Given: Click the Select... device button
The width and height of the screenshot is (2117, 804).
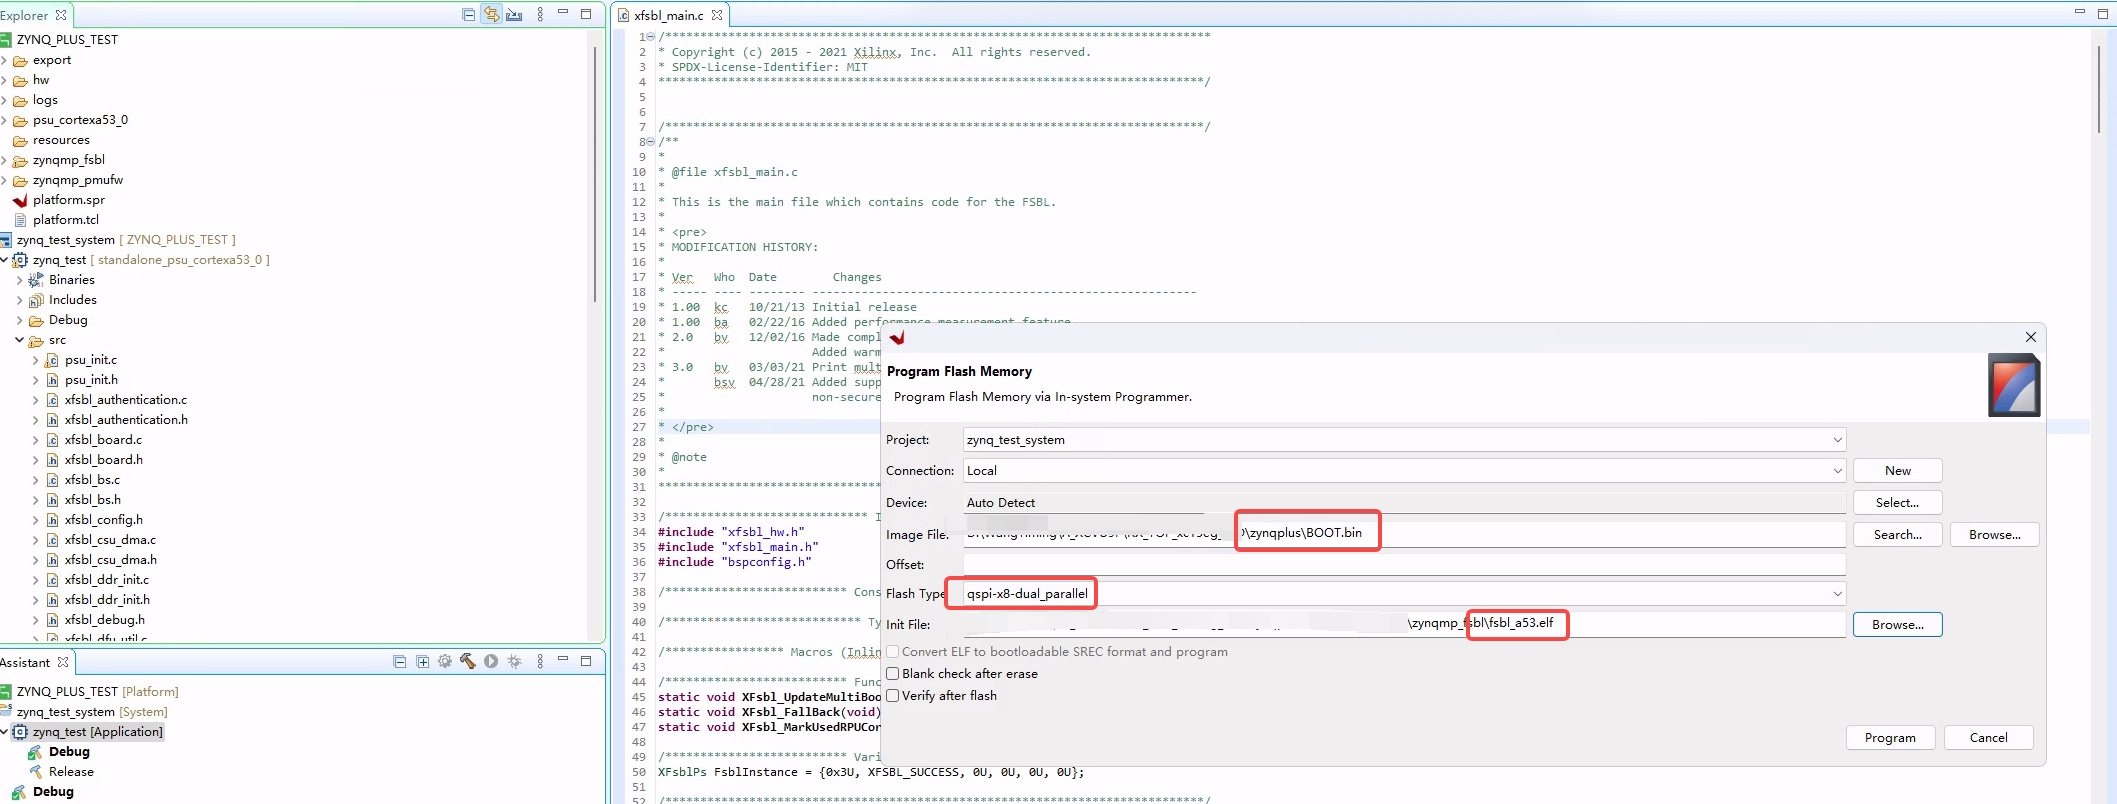Looking at the screenshot, I should (1897, 503).
